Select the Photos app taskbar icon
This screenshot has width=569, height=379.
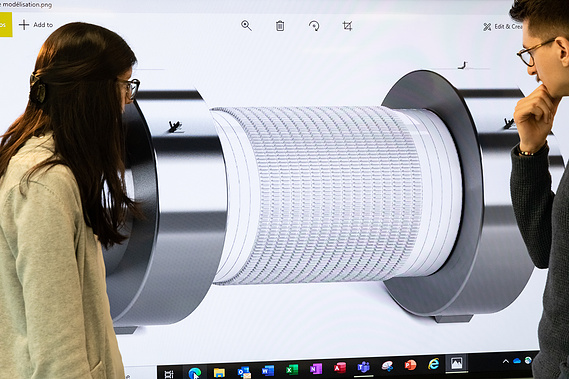(456, 363)
